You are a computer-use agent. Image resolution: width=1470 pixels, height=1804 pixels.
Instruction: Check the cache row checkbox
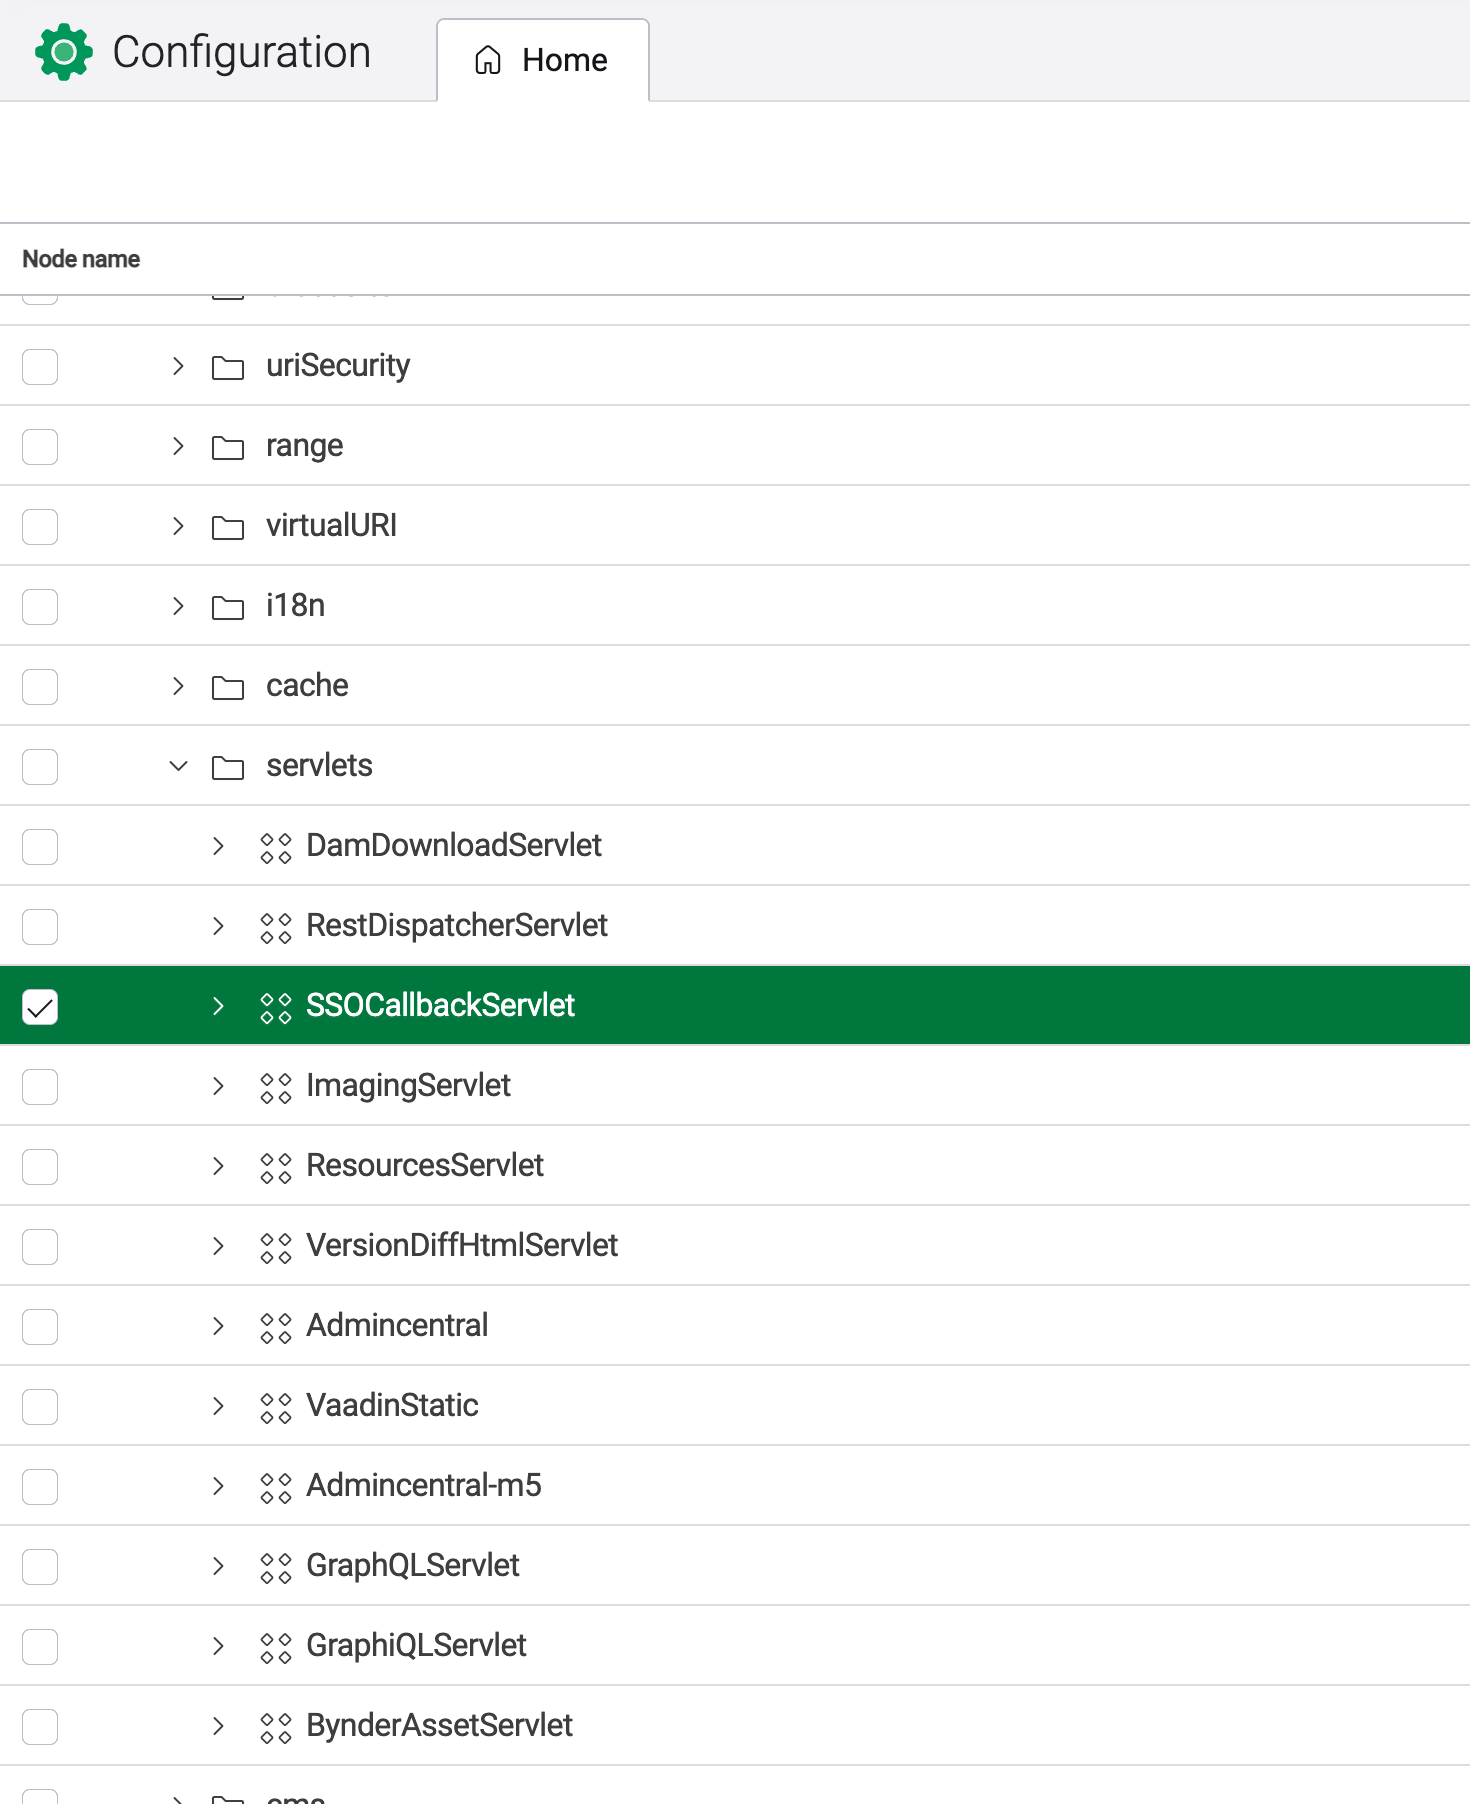click(40, 687)
